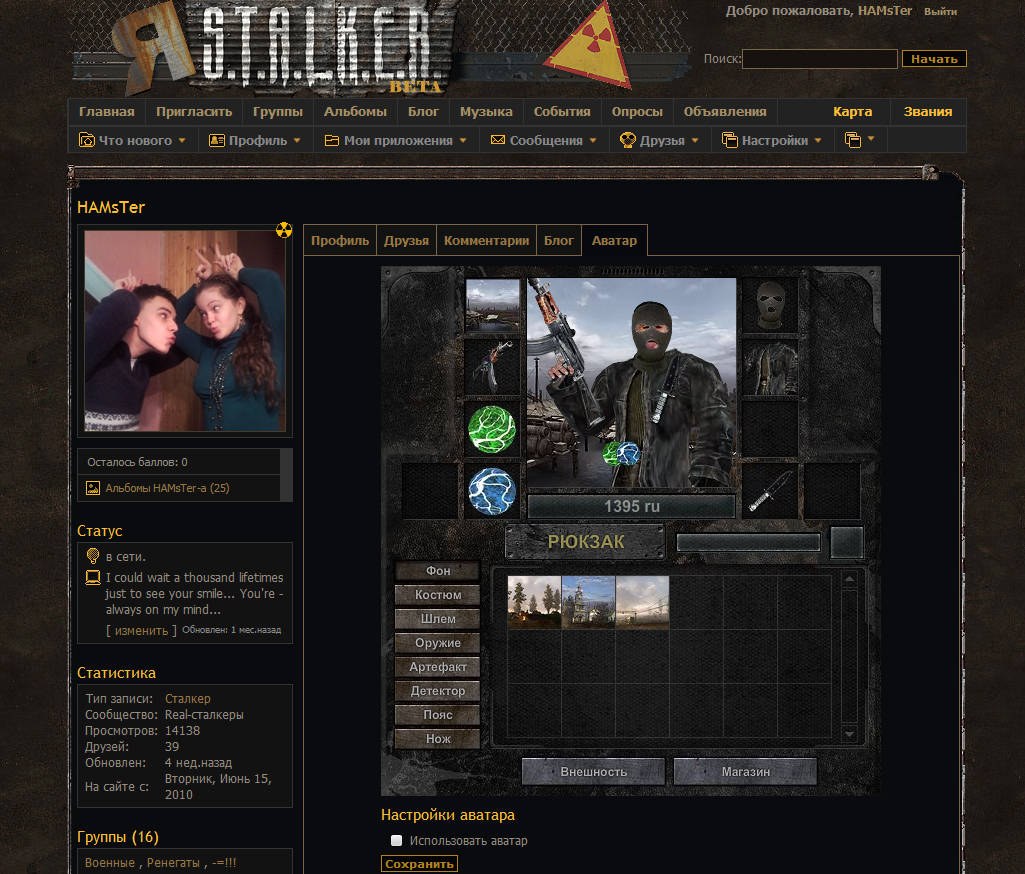This screenshot has height=874, width=1025.
Task: Select the balaclava helmet slot
Action: click(771, 306)
